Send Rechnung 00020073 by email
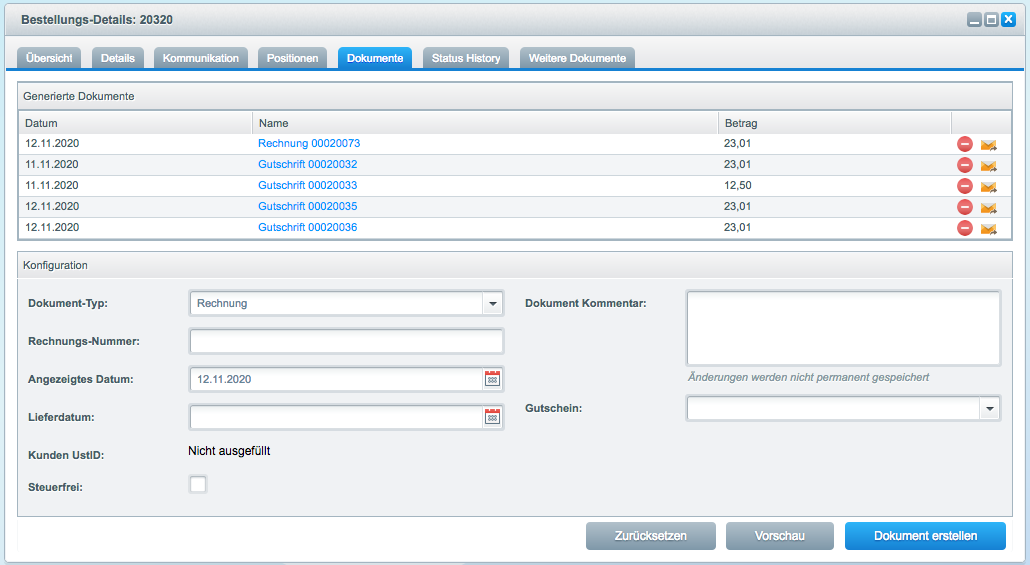 988,145
